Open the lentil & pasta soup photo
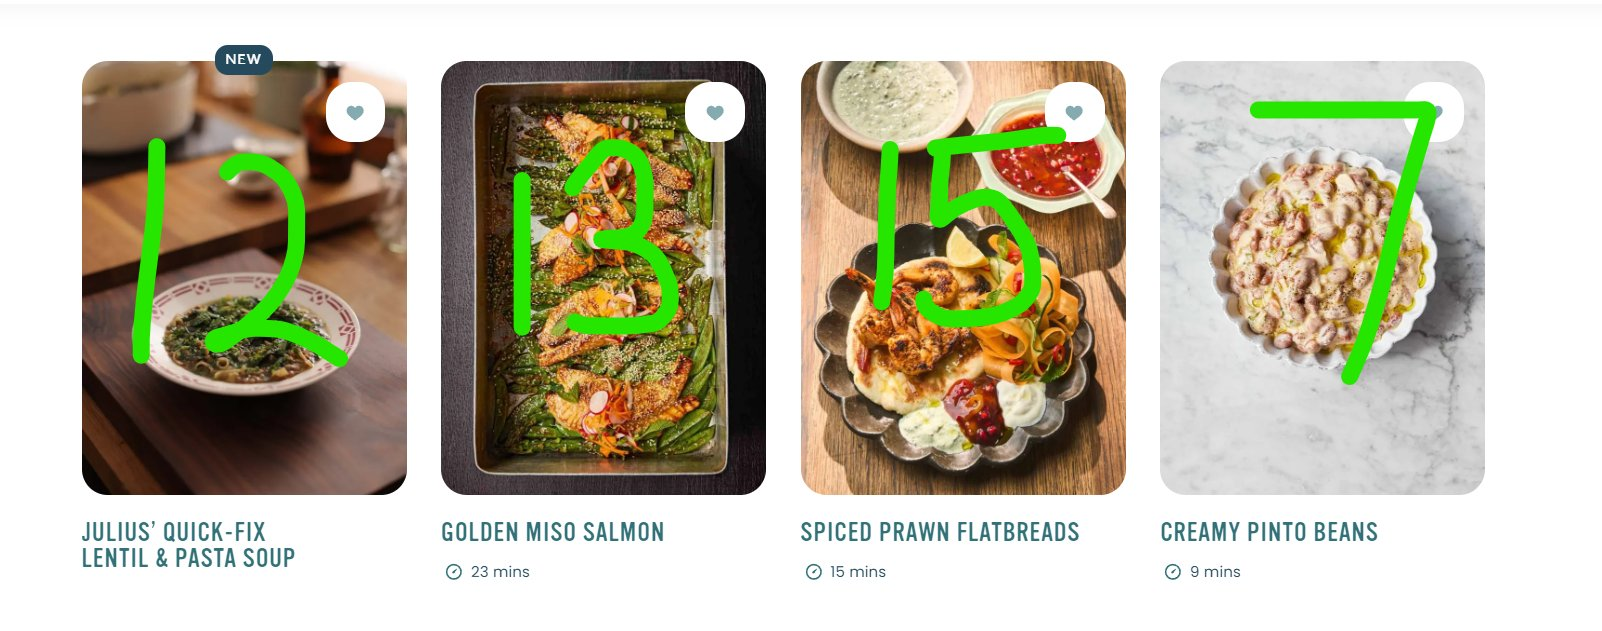 244,278
